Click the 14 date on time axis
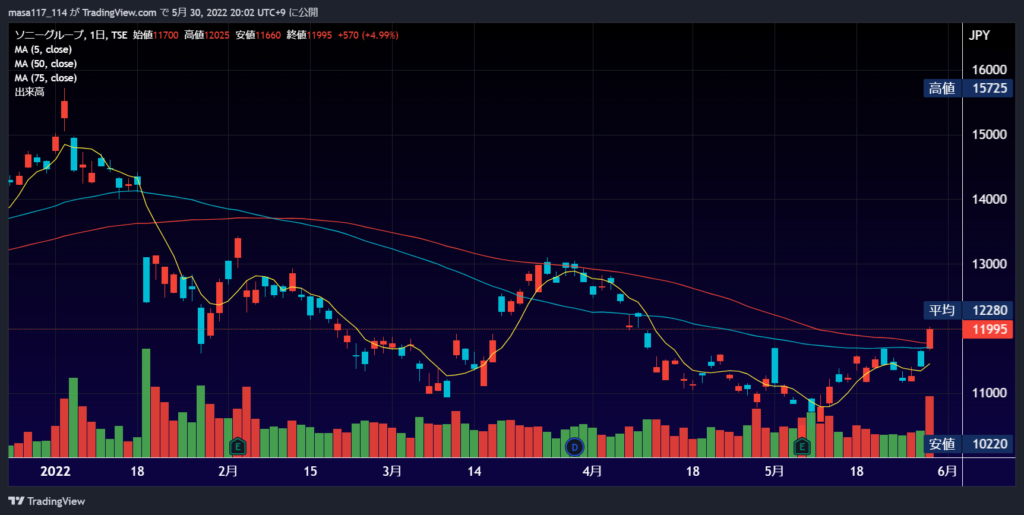Viewport: 1024px width, 515px height. click(x=474, y=471)
